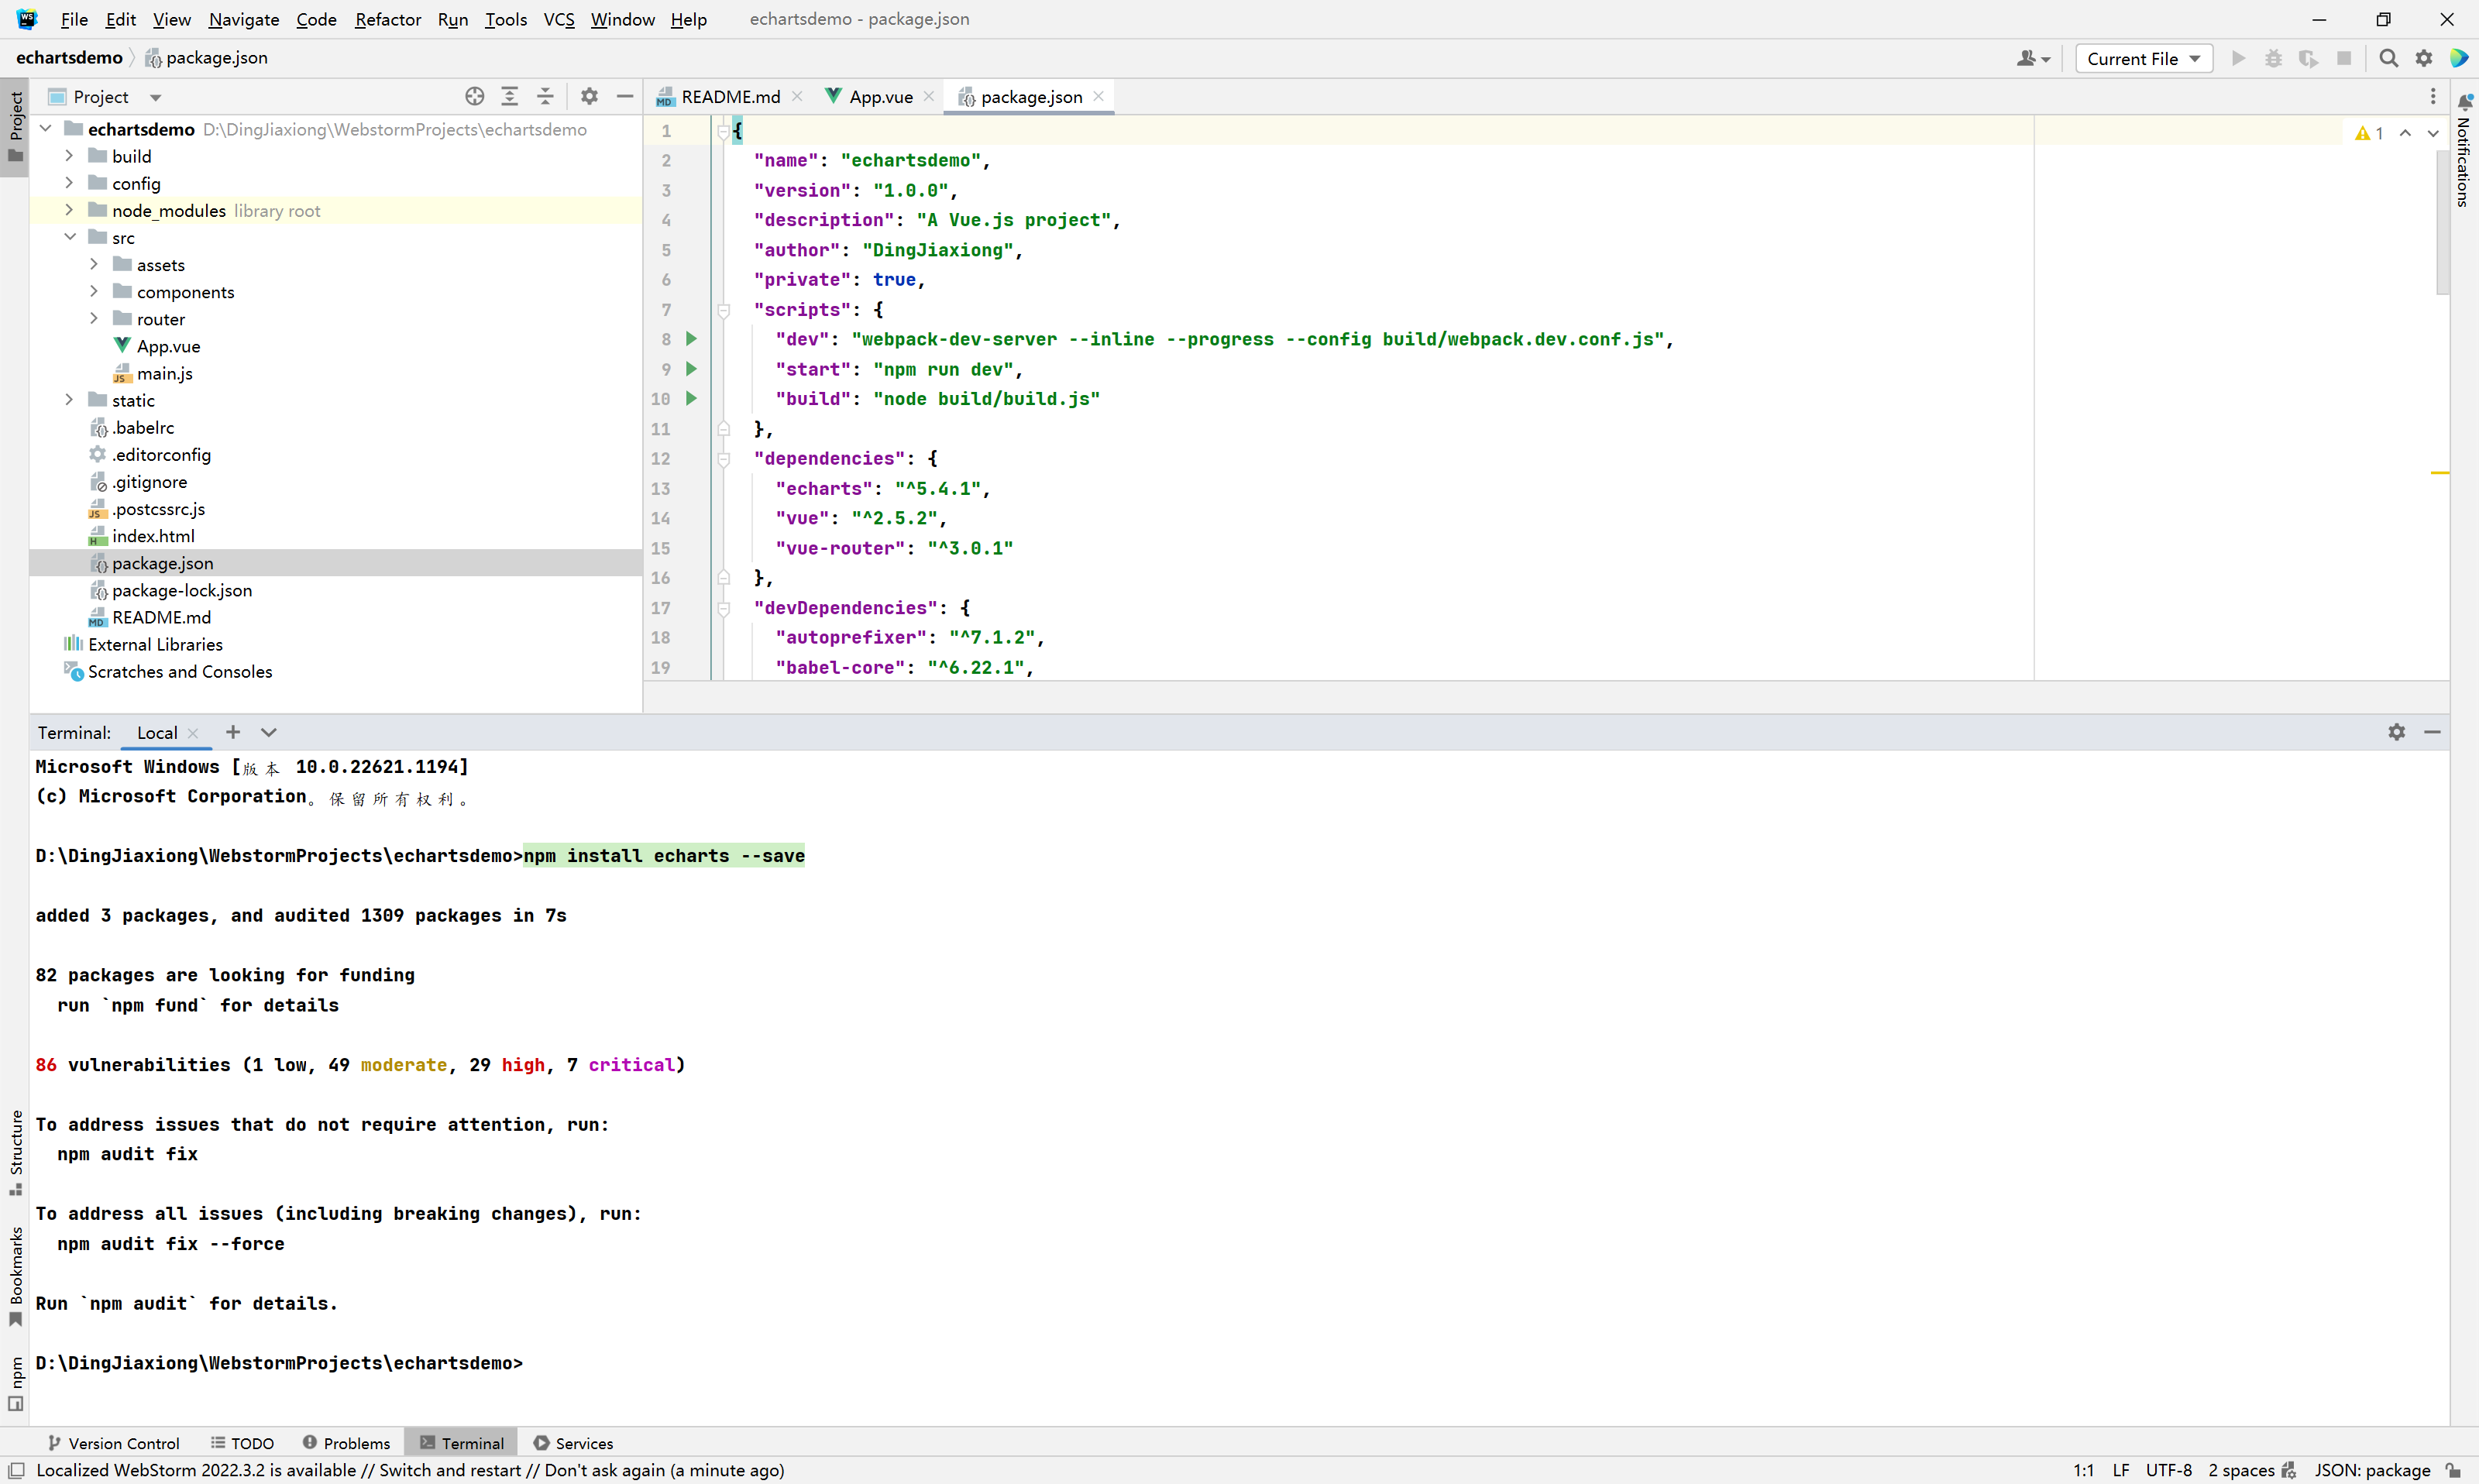Click the Version Control button
The height and width of the screenshot is (1484, 2479).
113,1442
